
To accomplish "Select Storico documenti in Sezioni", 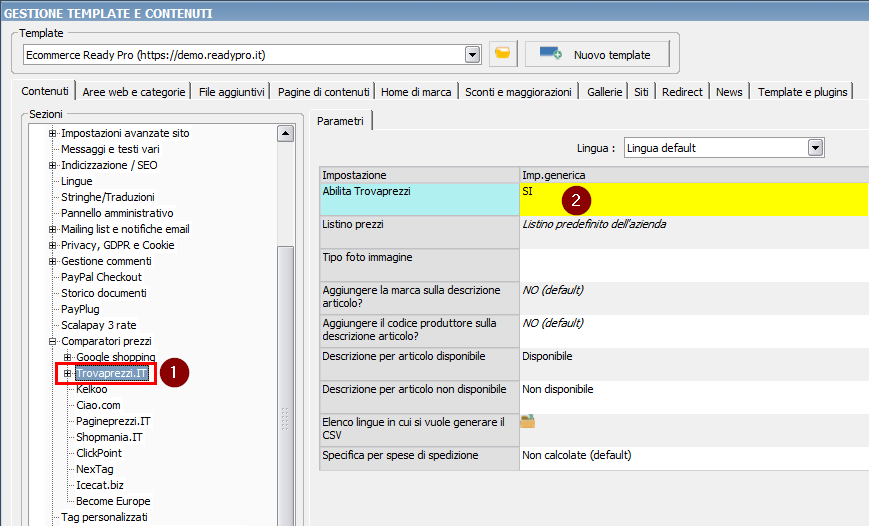I will pyautogui.click(x=104, y=293).
